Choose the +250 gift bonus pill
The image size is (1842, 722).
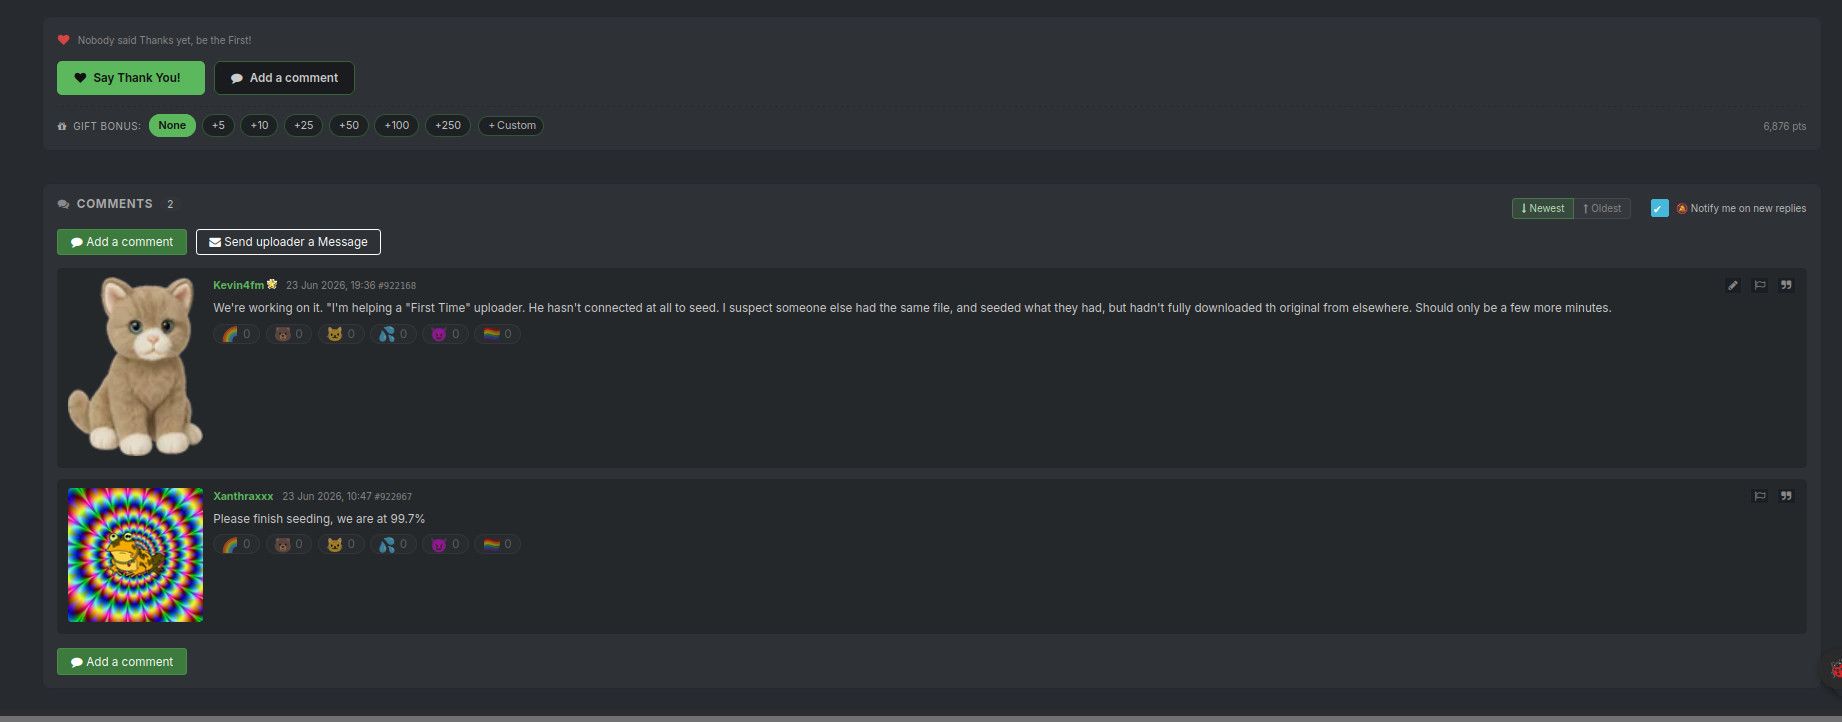(x=448, y=125)
